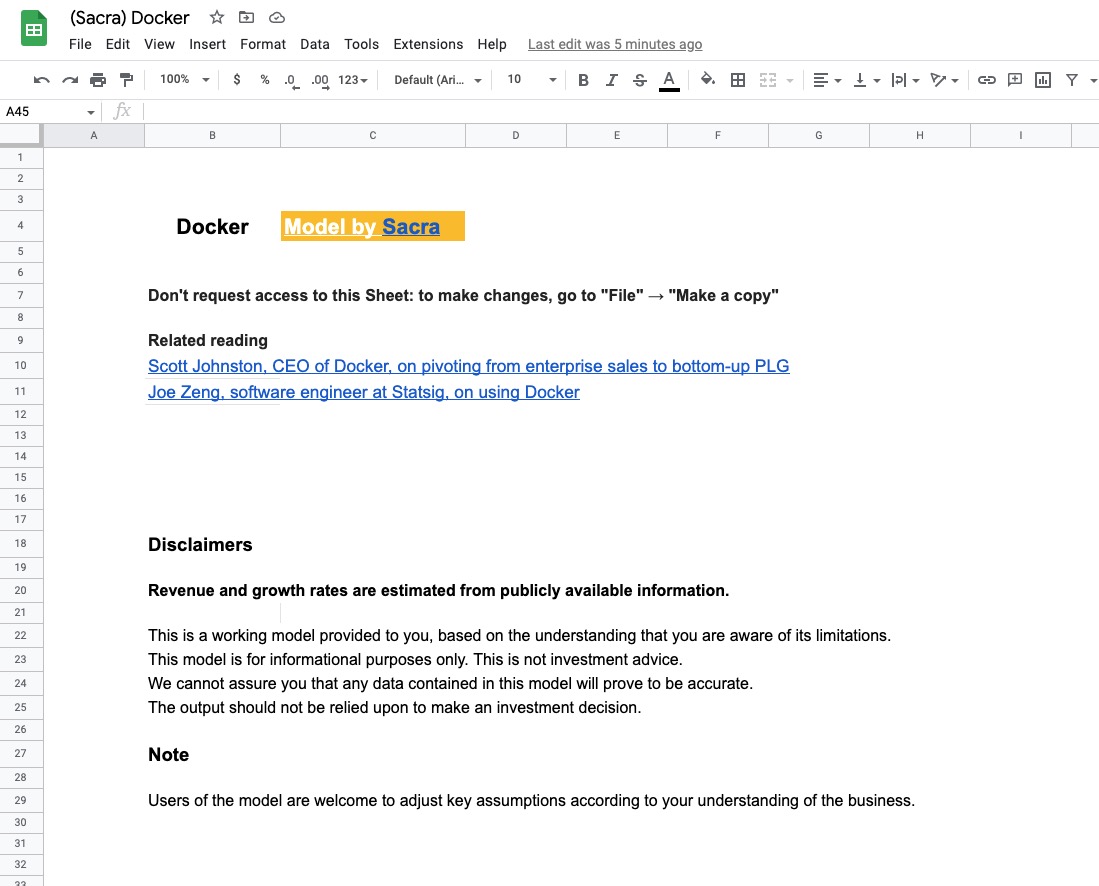1099x886 pixels.
Task: Open text wrapping dropdown
Action: [905, 80]
